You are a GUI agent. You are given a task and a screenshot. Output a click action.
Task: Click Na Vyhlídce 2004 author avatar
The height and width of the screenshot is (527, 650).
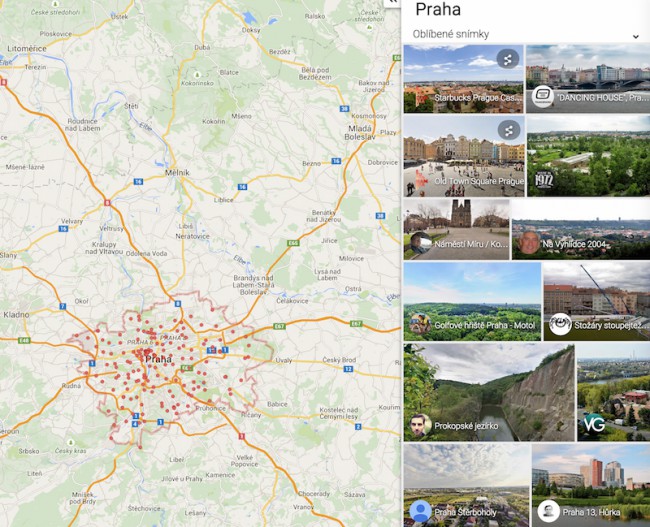528,242
